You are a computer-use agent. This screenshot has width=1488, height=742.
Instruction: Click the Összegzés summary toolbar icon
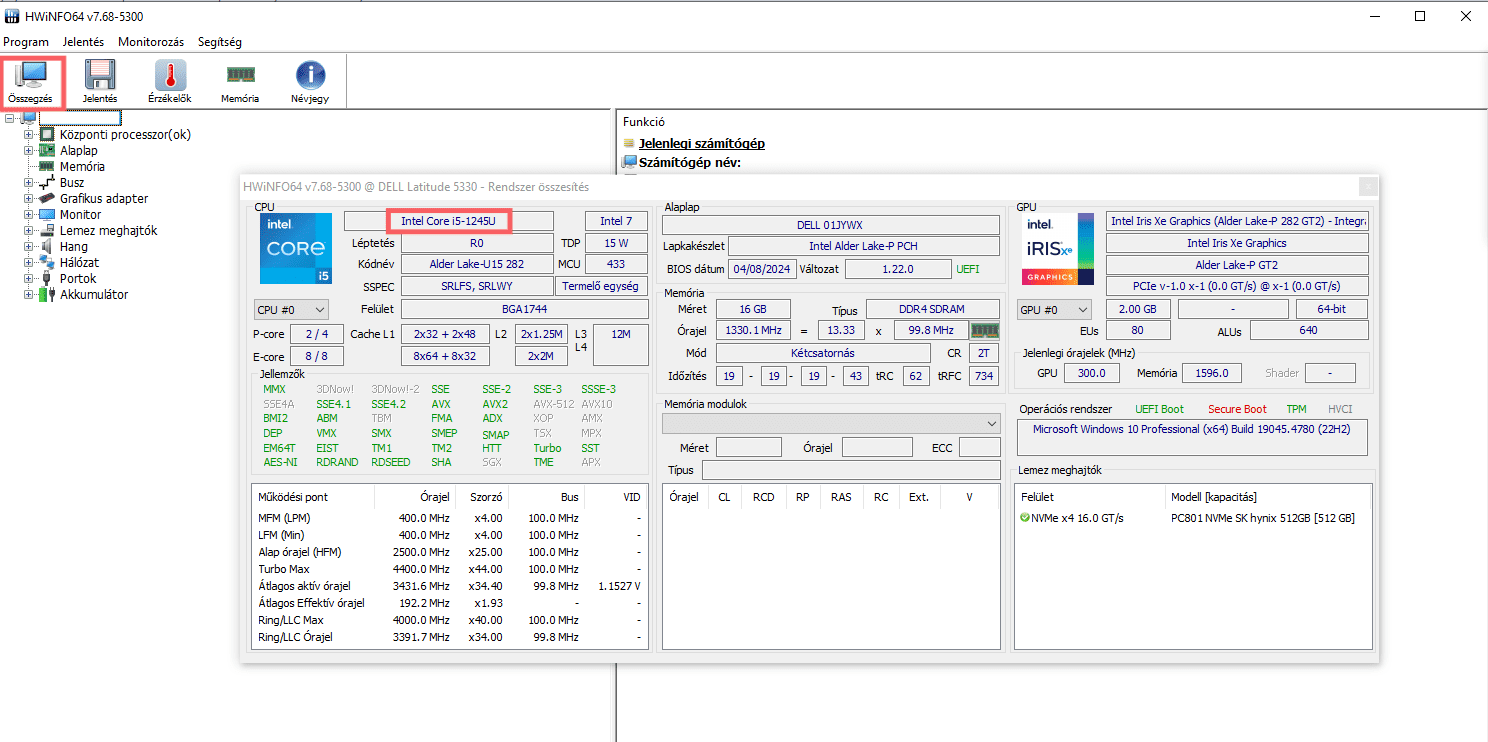click(30, 82)
